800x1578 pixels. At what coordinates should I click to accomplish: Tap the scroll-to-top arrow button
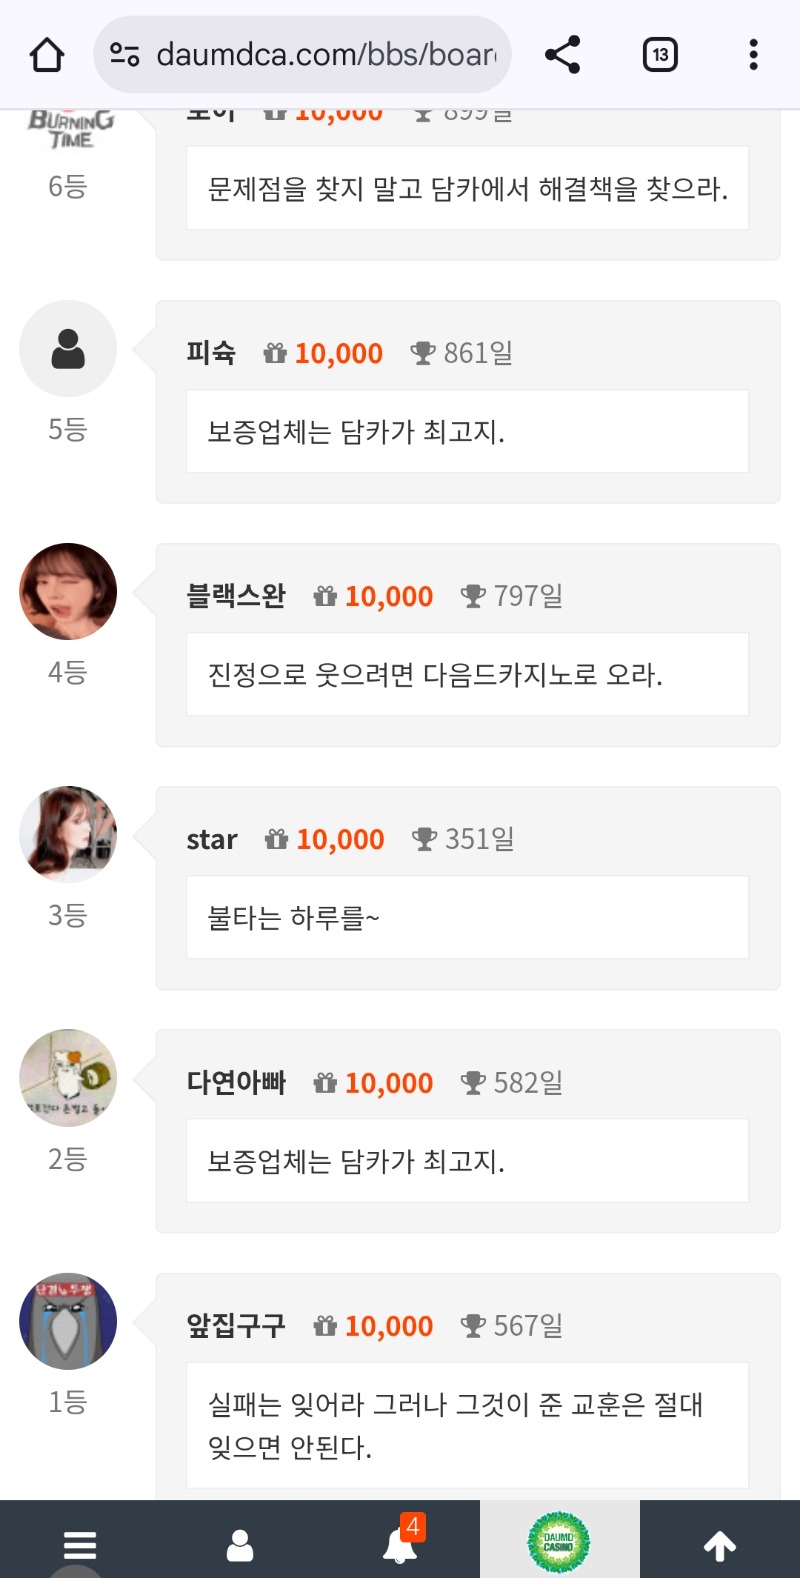pos(720,1546)
